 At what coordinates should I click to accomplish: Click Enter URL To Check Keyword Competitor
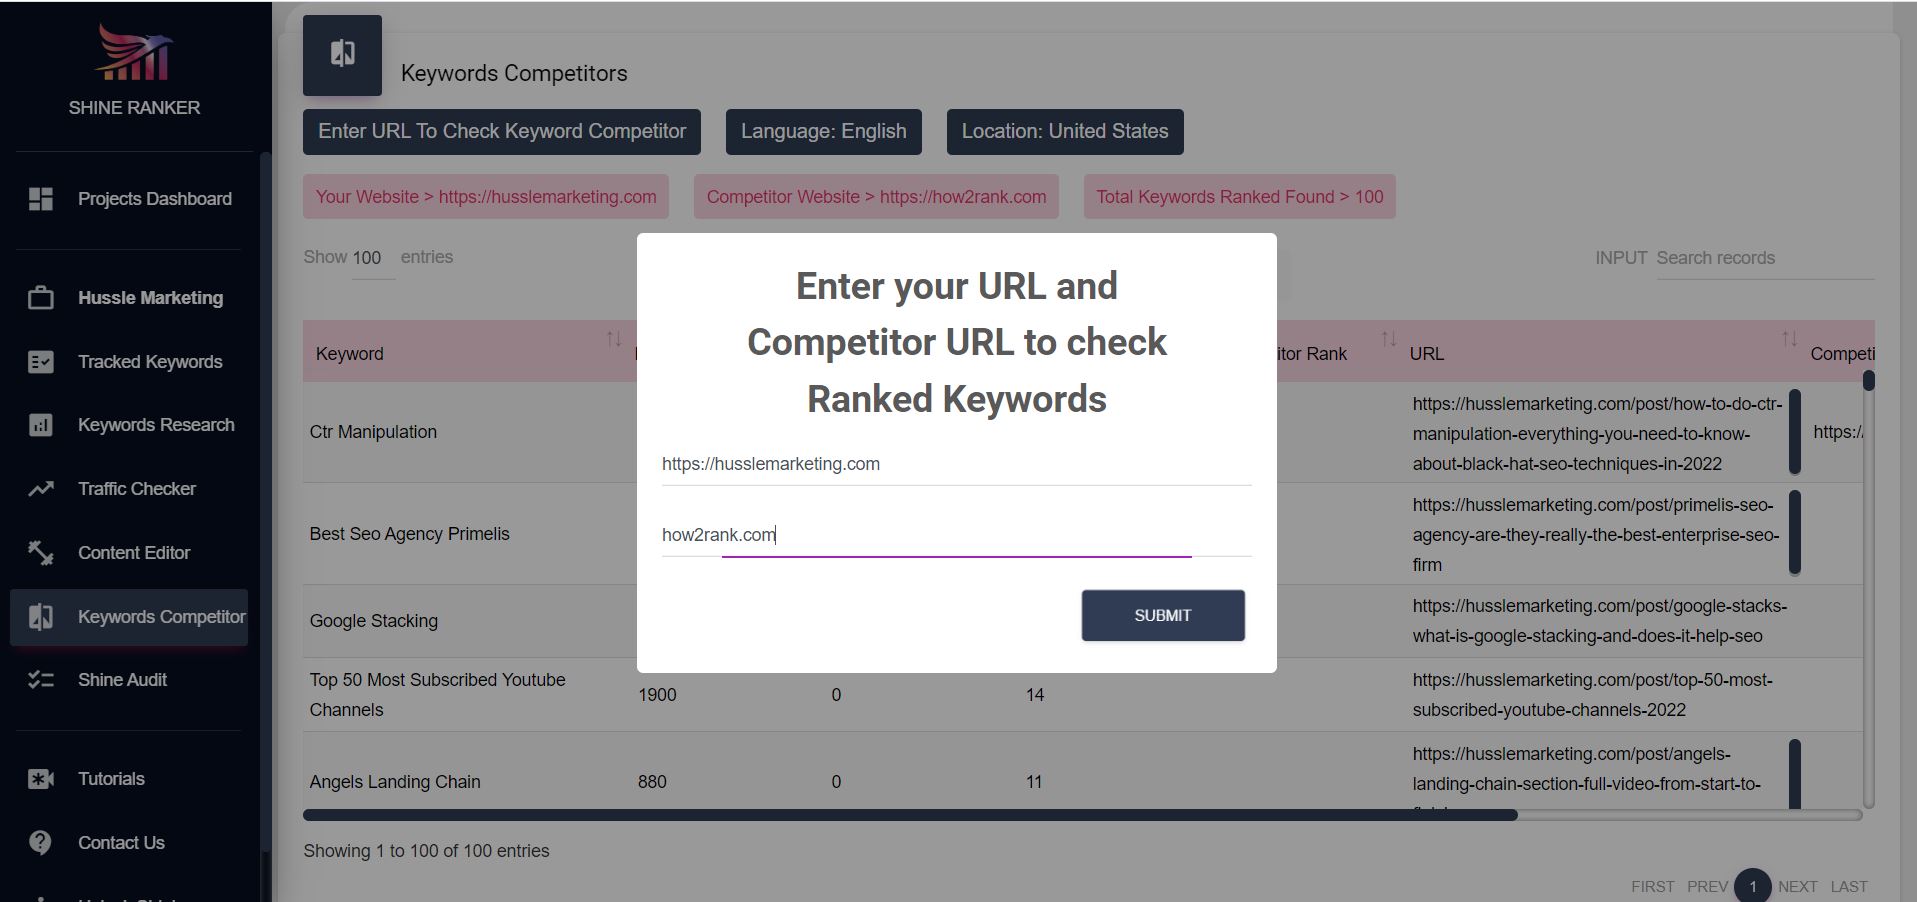click(x=502, y=132)
